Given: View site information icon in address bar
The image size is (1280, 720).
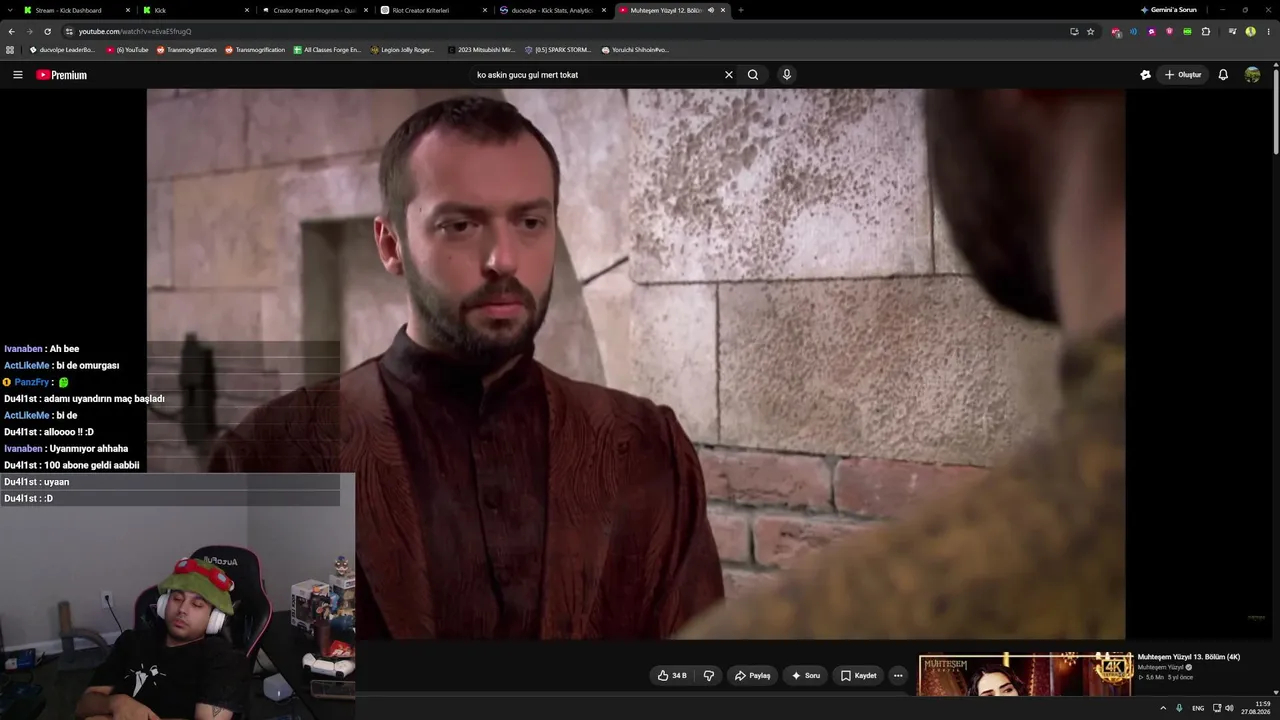Looking at the screenshot, I should (69, 31).
